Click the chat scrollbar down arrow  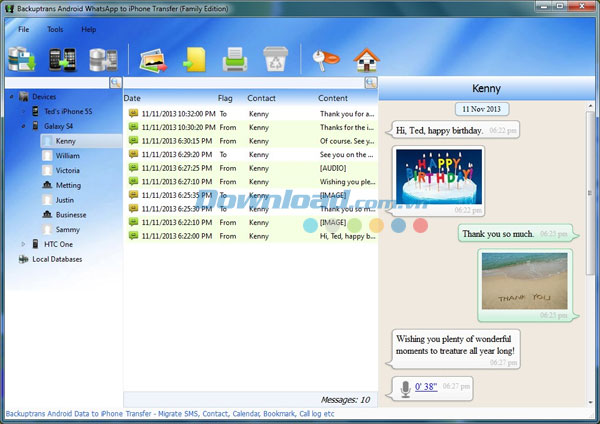tap(590, 402)
